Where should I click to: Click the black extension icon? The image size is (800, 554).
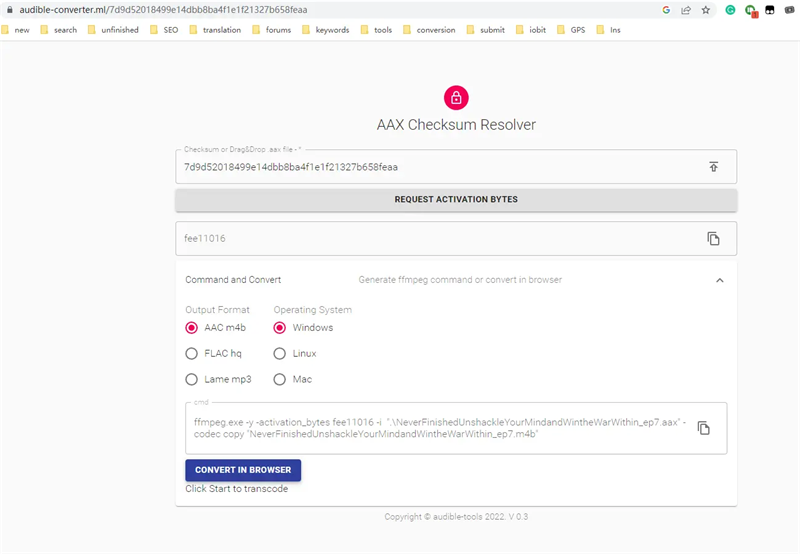point(770,10)
